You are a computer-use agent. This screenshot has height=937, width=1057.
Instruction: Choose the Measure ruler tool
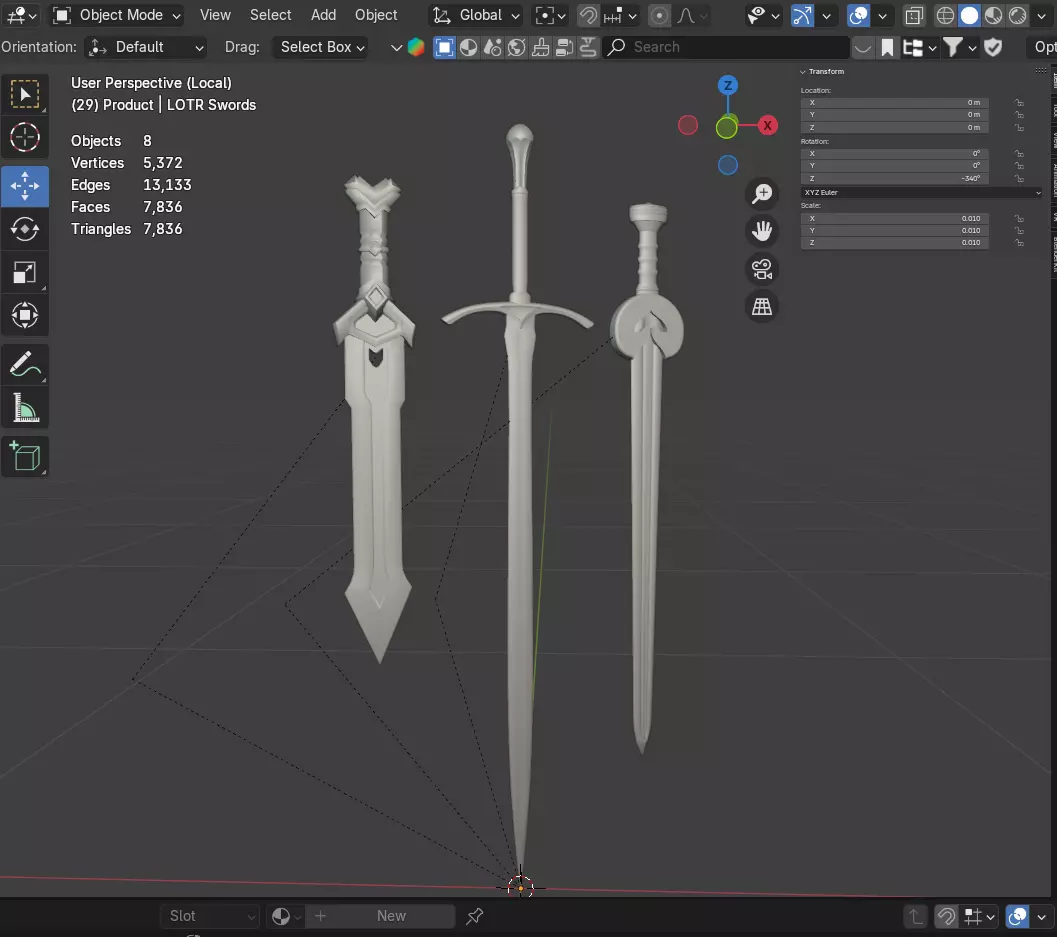(25, 408)
